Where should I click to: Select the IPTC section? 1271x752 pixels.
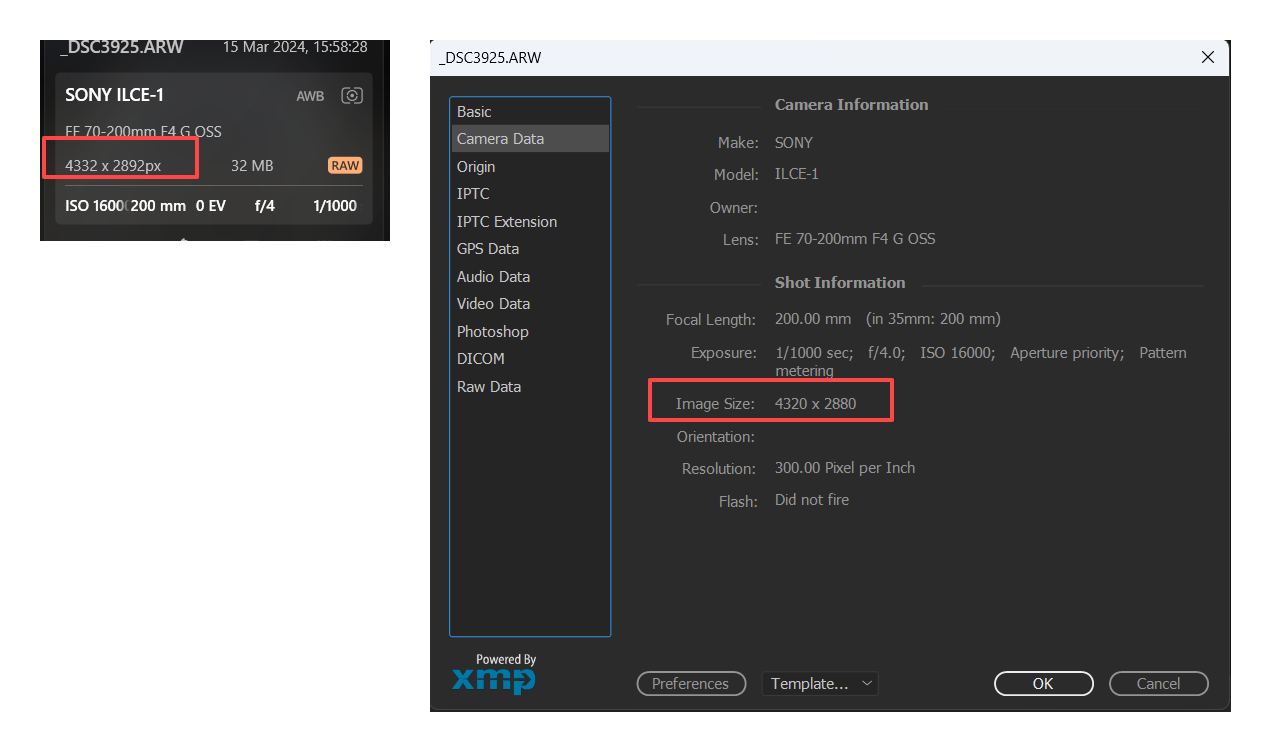coord(473,193)
